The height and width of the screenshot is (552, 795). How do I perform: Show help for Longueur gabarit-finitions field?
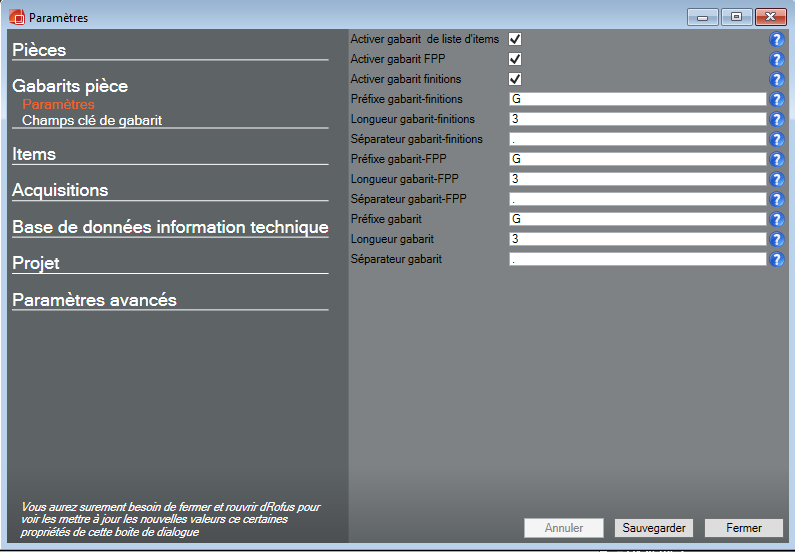tap(776, 119)
